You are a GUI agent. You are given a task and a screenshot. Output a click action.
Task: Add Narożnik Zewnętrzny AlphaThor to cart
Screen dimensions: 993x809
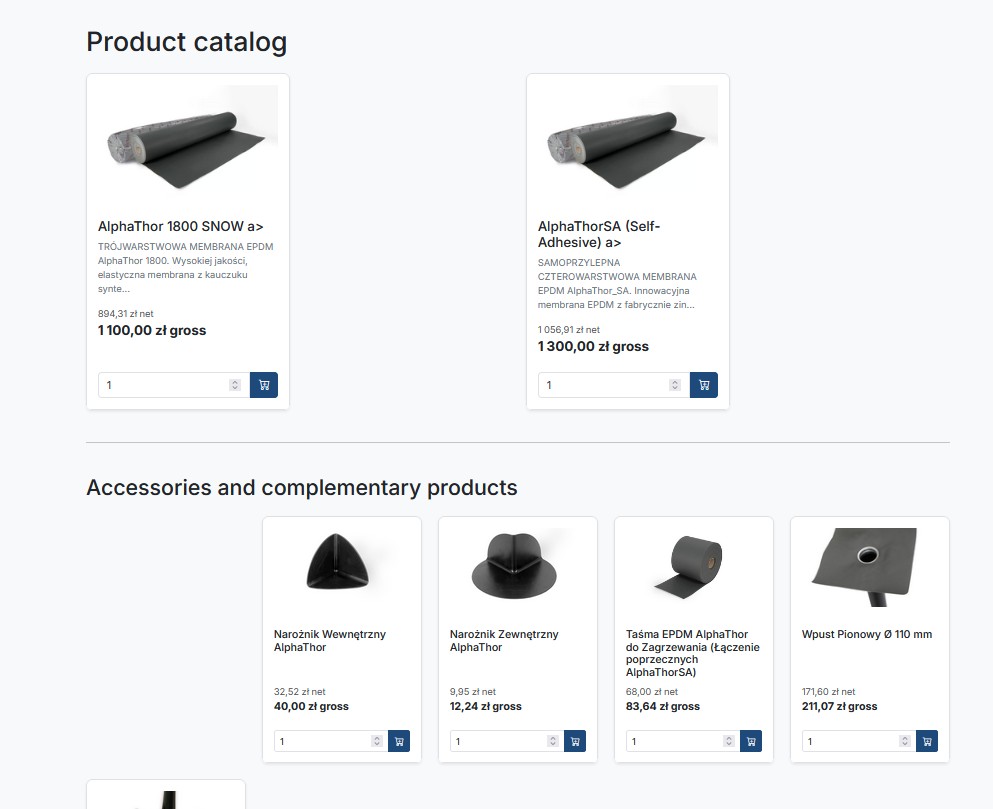tap(575, 741)
